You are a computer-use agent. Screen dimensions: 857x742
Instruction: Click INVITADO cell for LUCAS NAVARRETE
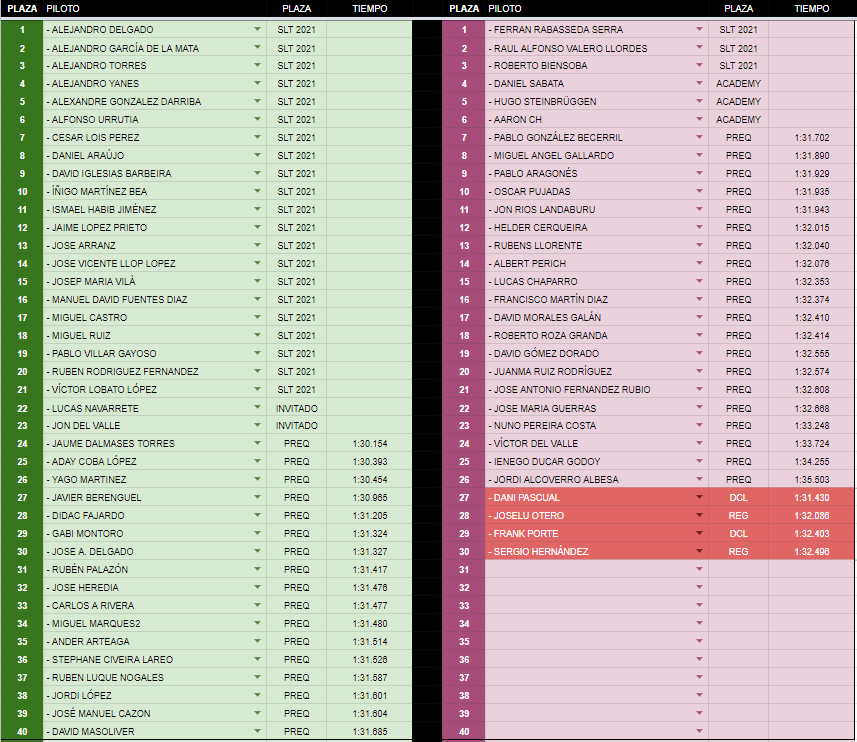click(x=296, y=408)
